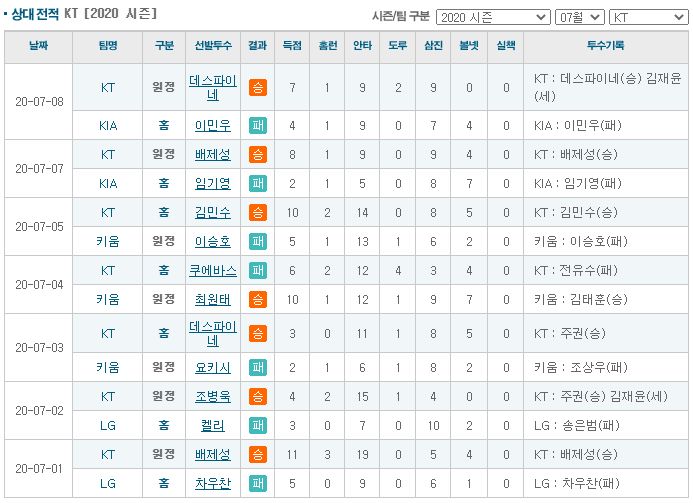Click win badge in 배제성 20-07-07 row

[x=258, y=155]
